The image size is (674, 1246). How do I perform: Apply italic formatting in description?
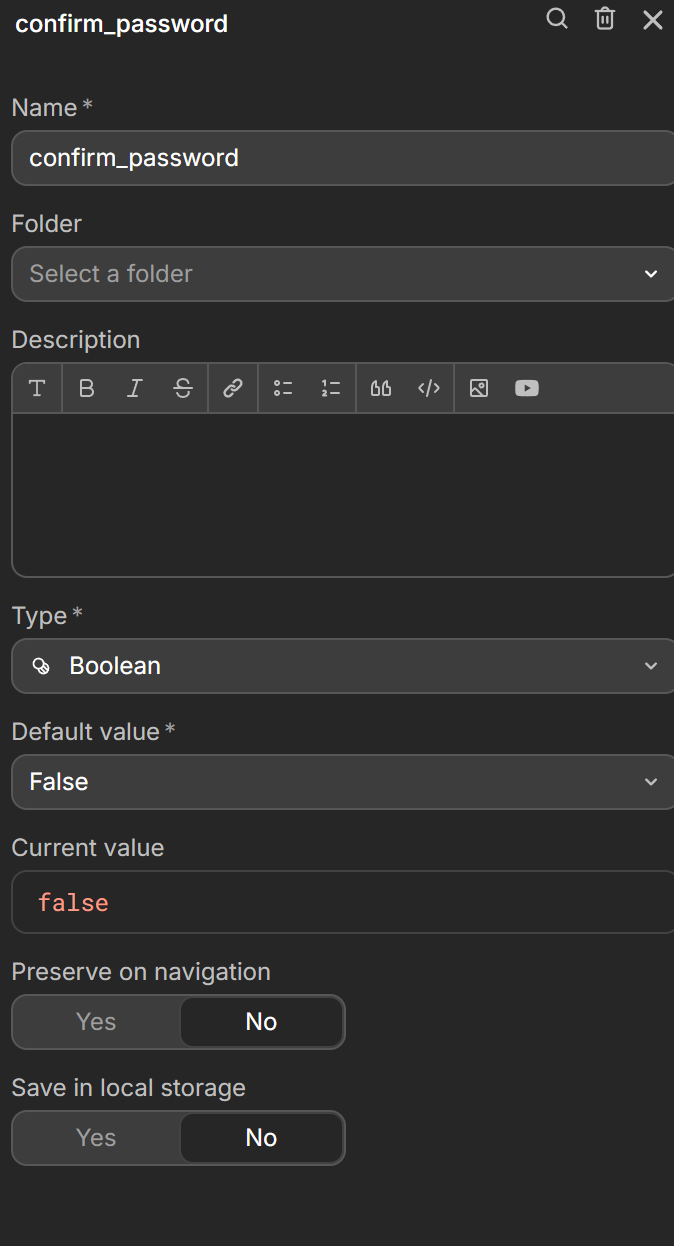pyautogui.click(x=135, y=389)
